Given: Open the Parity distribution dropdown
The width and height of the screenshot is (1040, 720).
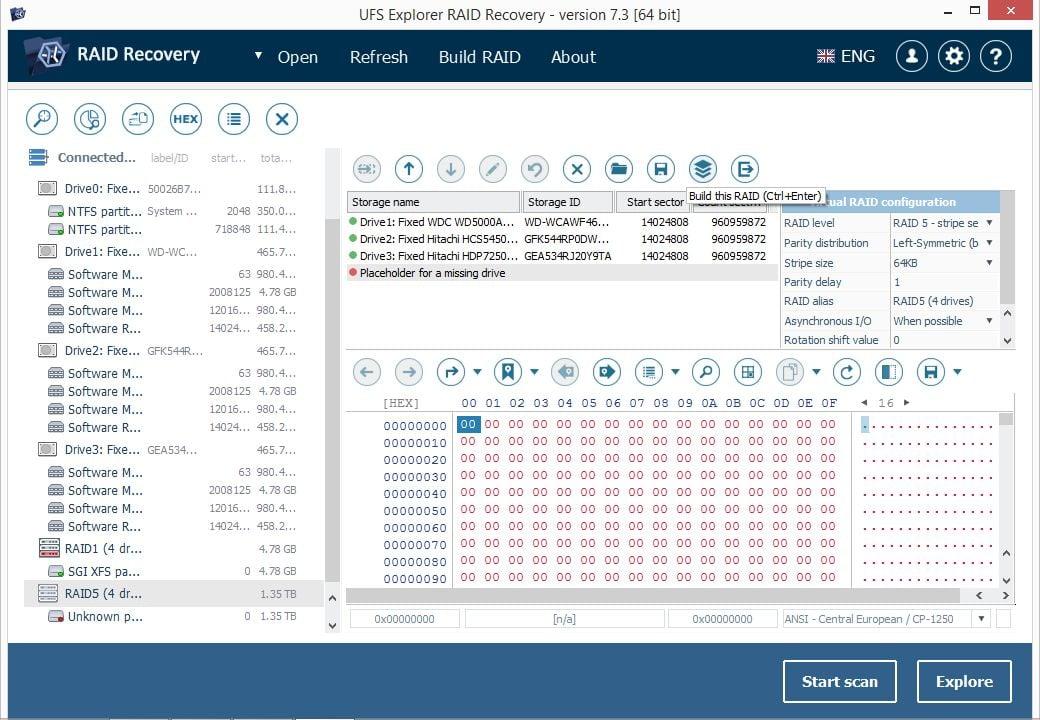Looking at the screenshot, I should click(990, 243).
